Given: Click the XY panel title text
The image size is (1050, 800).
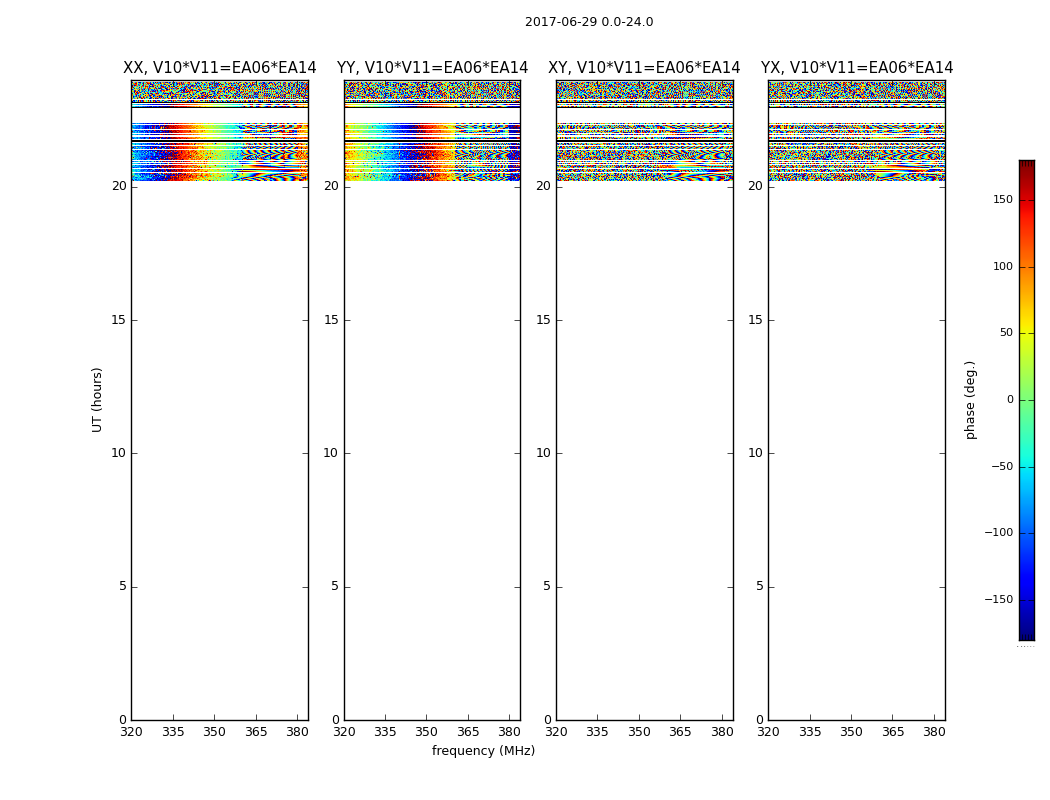Looking at the screenshot, I should pos(644,68).
